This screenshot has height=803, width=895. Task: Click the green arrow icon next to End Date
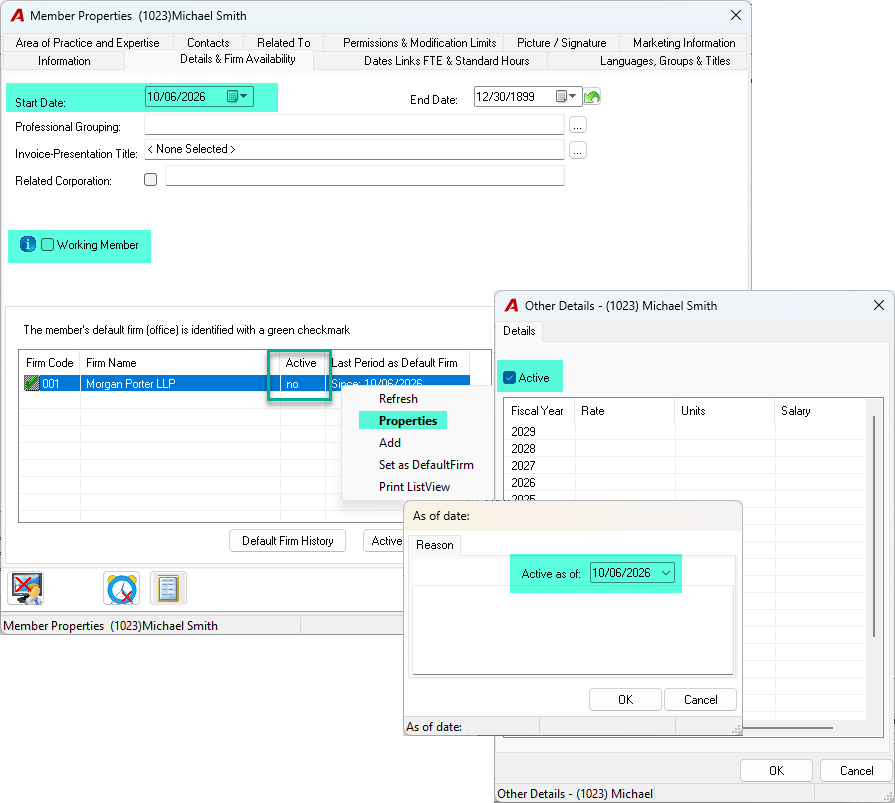point(592,97)
